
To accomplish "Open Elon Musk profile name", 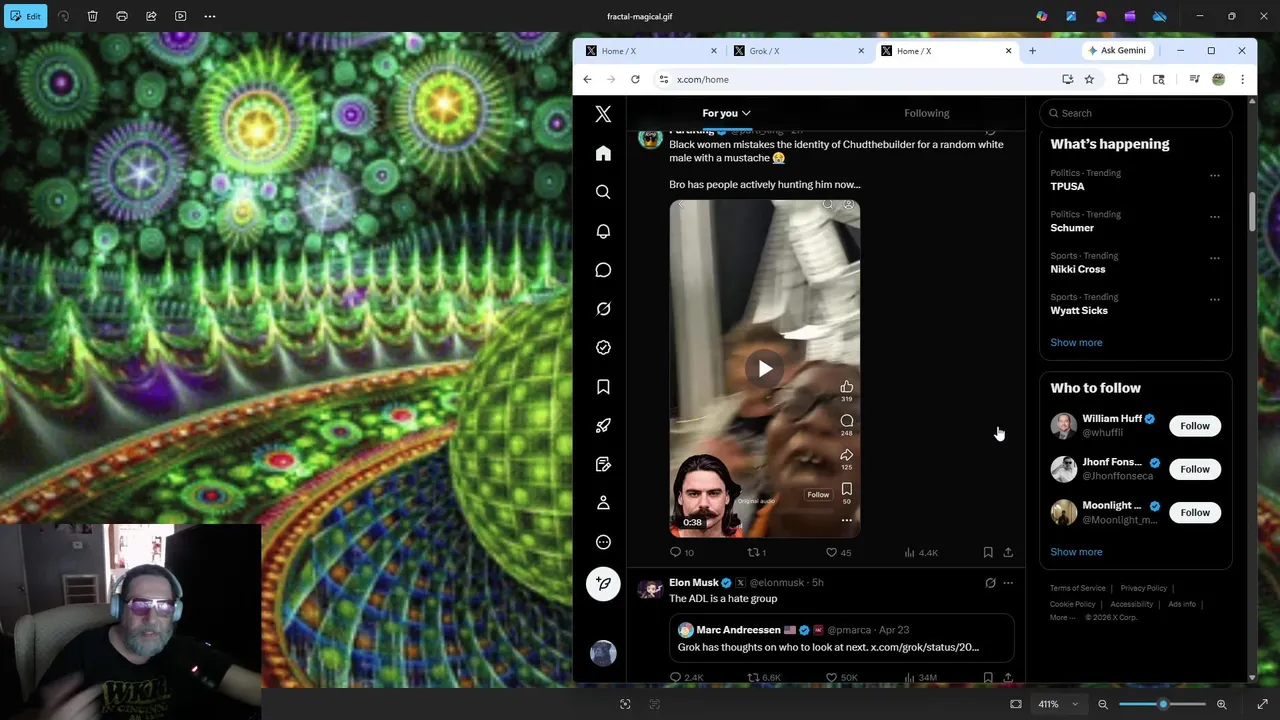I will [x=693, y=582].
